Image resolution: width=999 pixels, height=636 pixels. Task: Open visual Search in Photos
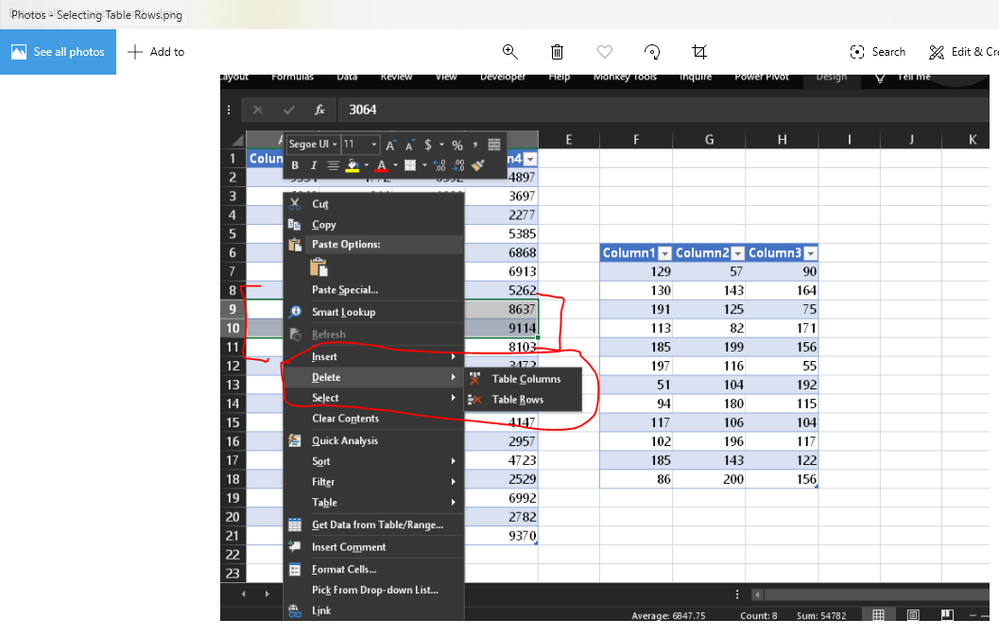[x=877, y=52]
